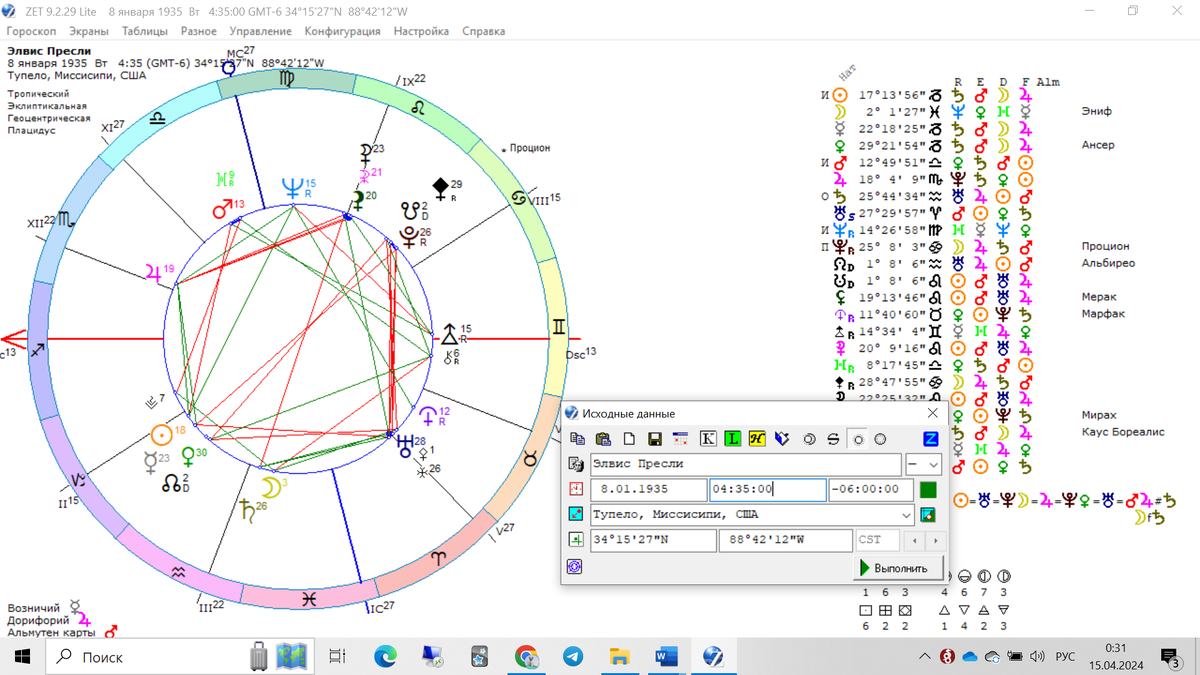This screenshot has width=1200, height=675.
Task: Click the Выполнить button
Action: click(x=897, y=568)
